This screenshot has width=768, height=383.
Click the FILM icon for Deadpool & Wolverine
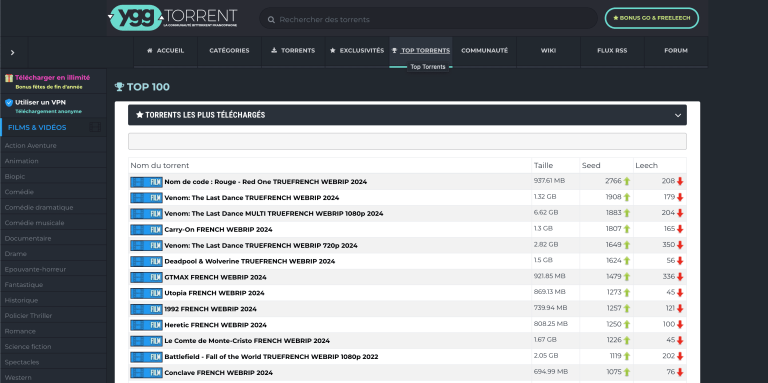(x=146, y=262)
